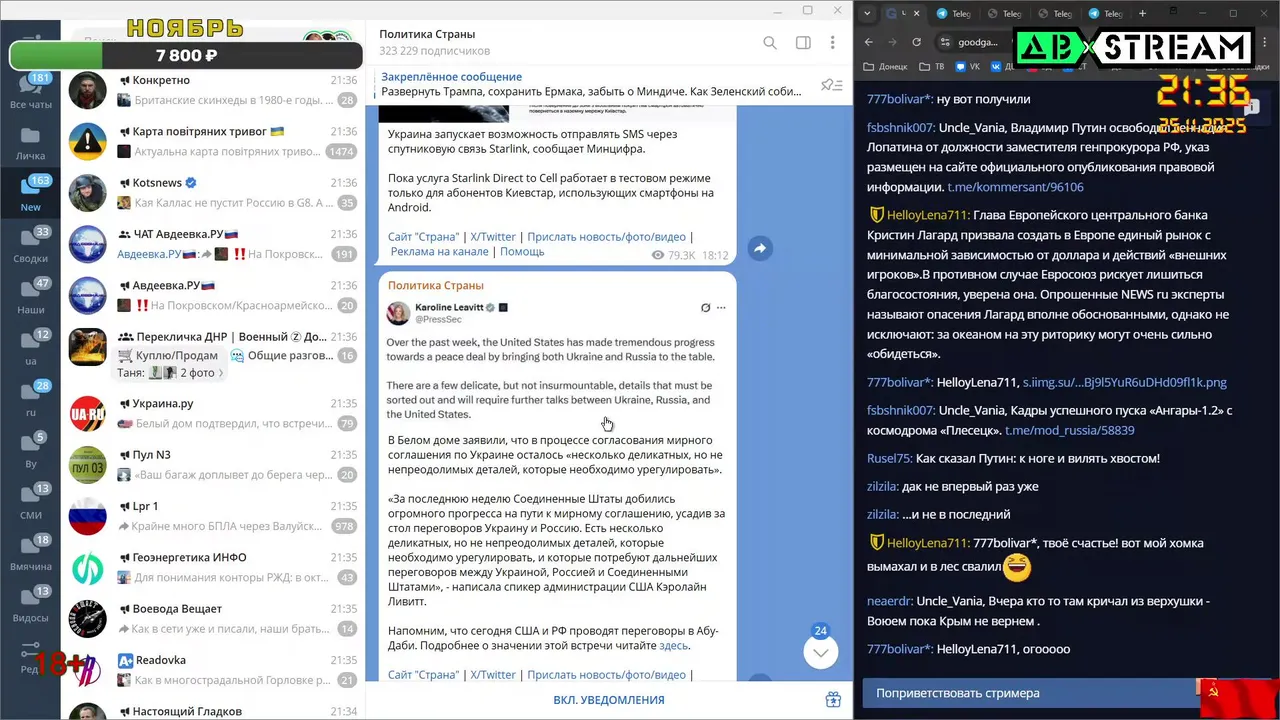Open the Видосы folder

pyautogui.click(x=30, y=606)
